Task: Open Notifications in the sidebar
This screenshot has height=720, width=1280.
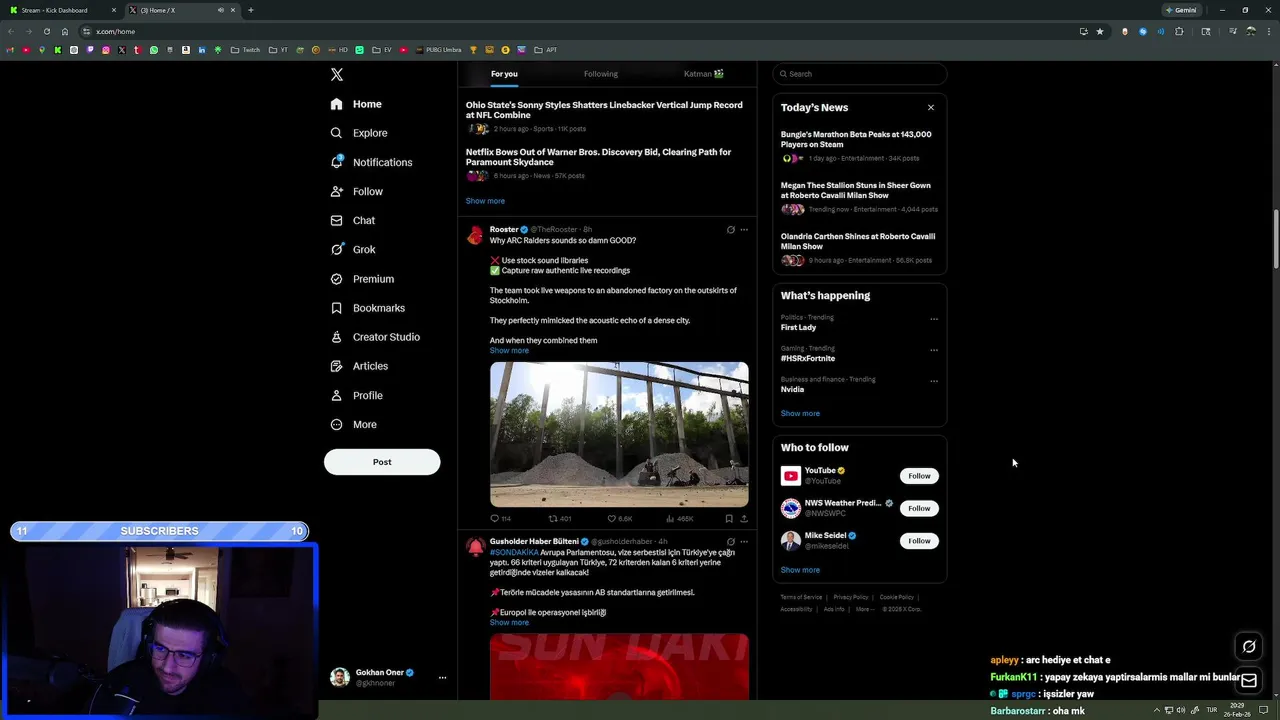Action: (x=371, y=162)
